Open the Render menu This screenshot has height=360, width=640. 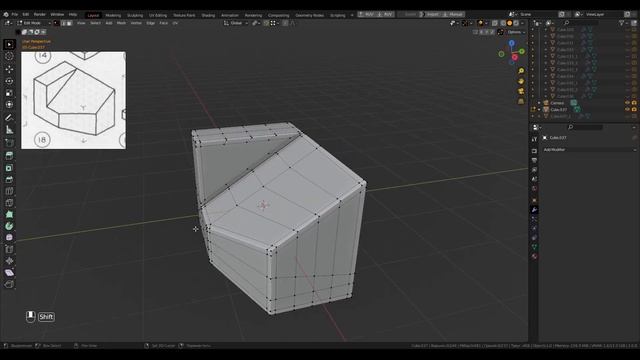(40, 14)
